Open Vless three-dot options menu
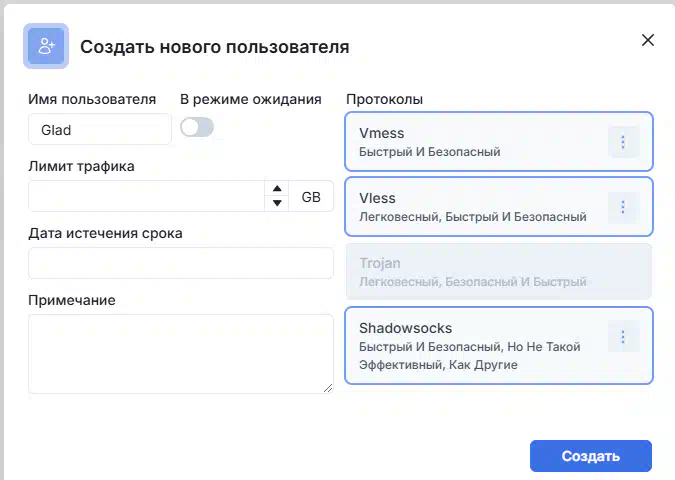 (623, 207)
